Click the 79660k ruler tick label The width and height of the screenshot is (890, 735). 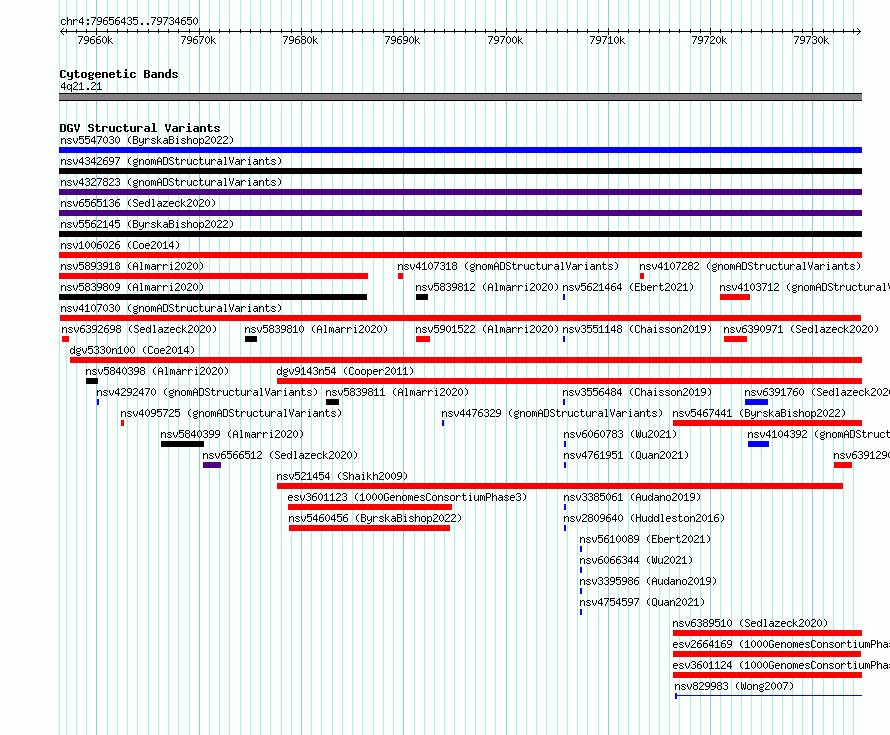pos(95,40)
